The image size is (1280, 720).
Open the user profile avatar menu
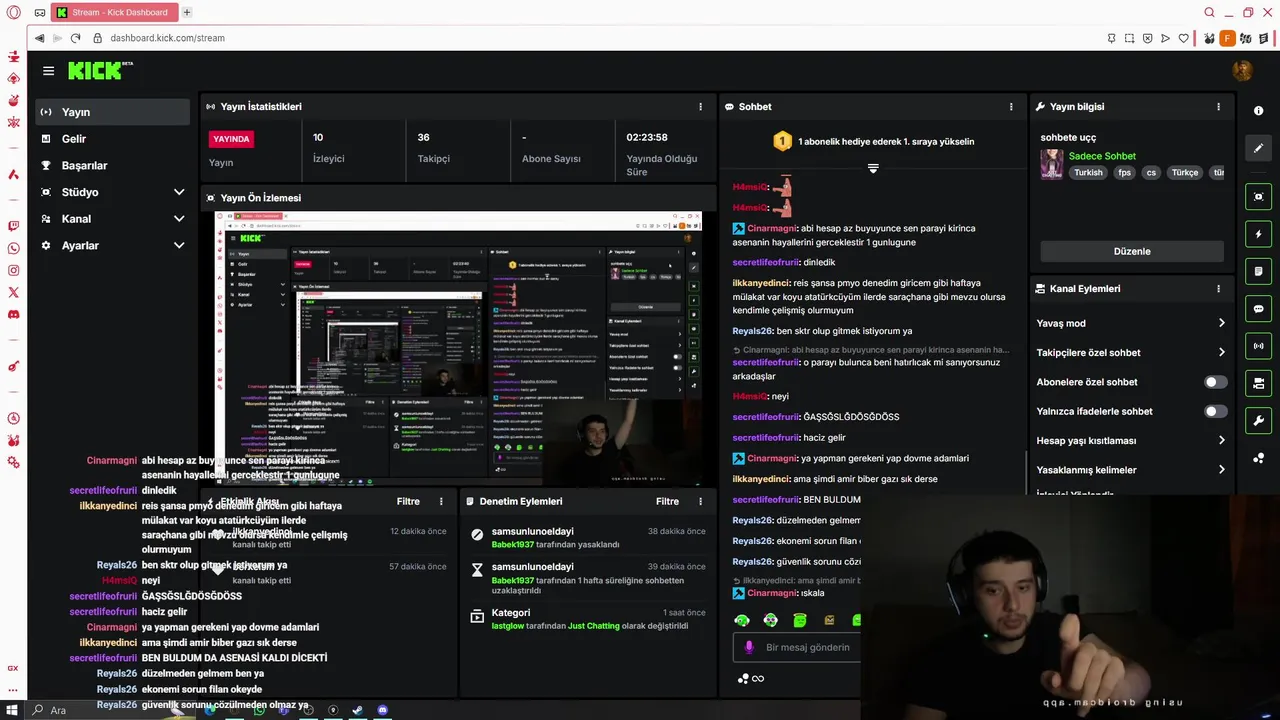1242,70
